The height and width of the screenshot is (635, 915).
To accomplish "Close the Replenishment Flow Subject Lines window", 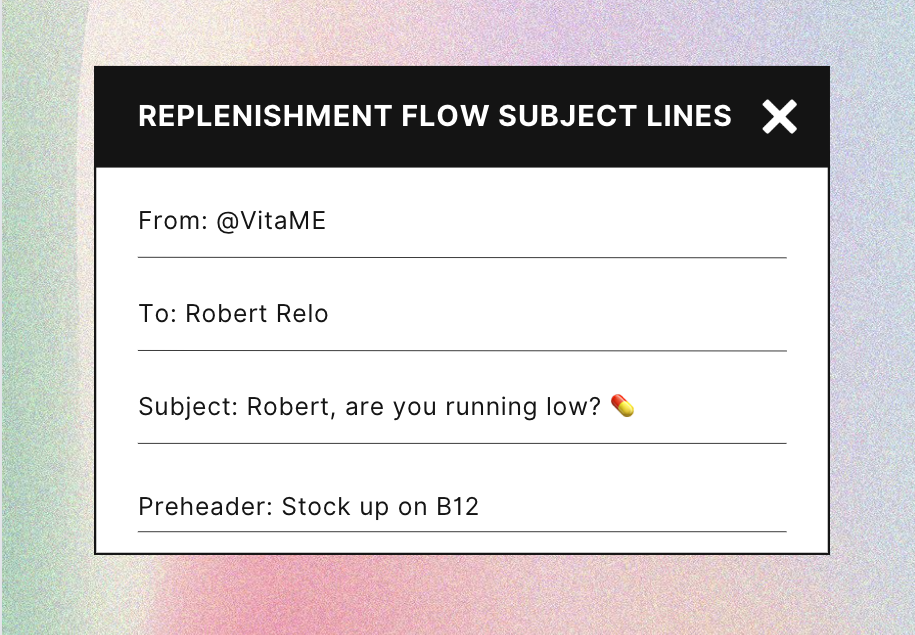I will coord(779,117).
